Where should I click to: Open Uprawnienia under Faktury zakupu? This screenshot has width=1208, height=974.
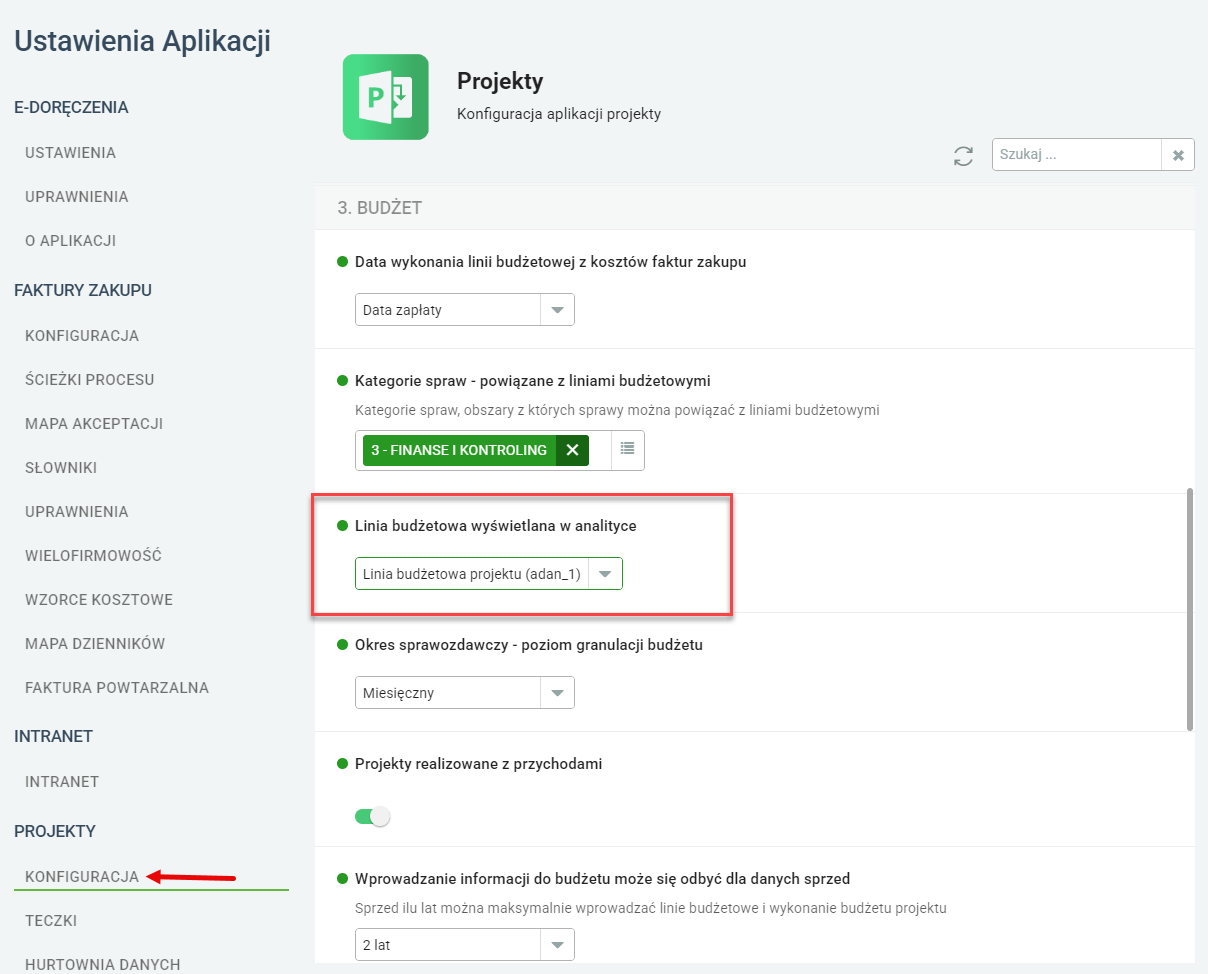(77, 512)
